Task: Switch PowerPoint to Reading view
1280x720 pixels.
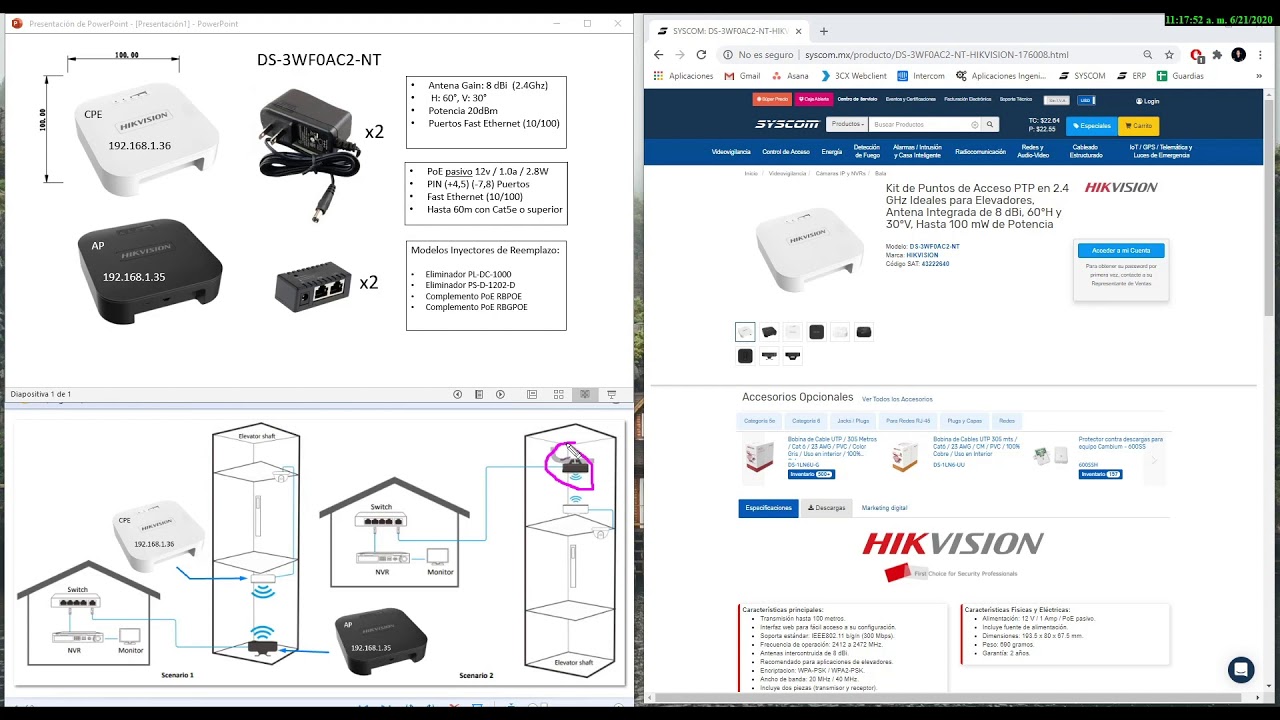Action: tap(585, 394)
